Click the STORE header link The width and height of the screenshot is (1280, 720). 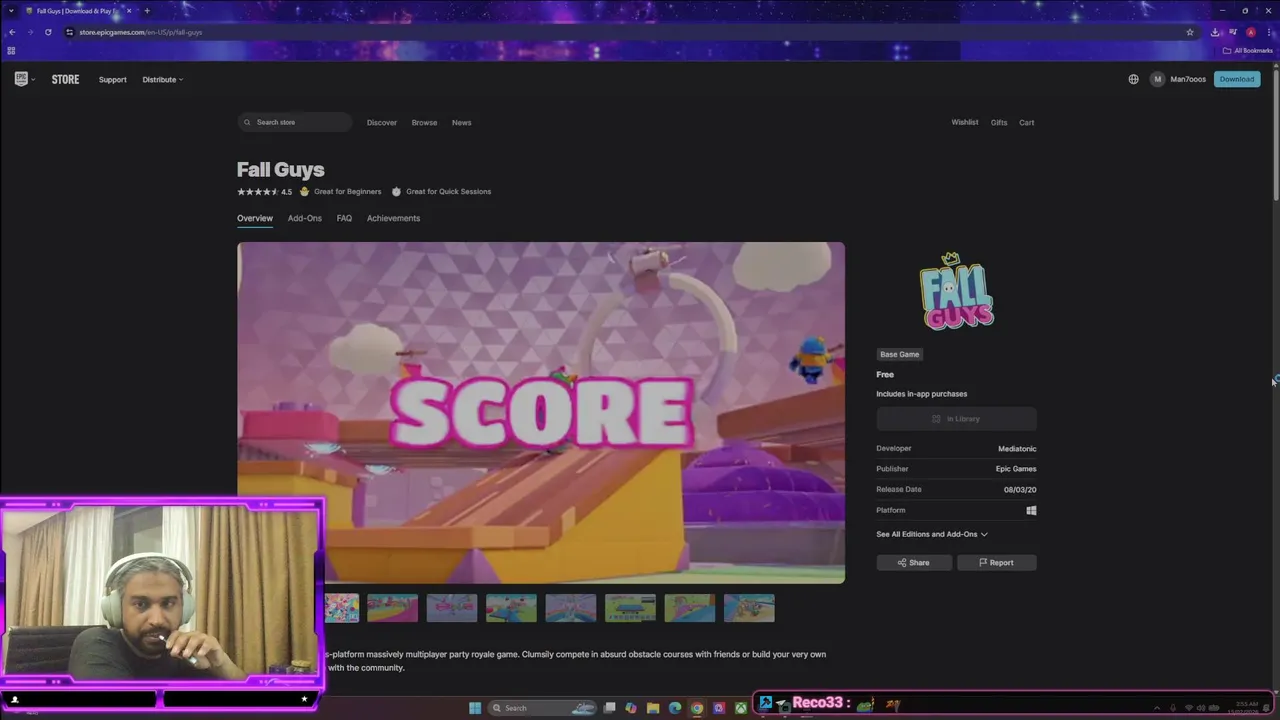point(65,79)
